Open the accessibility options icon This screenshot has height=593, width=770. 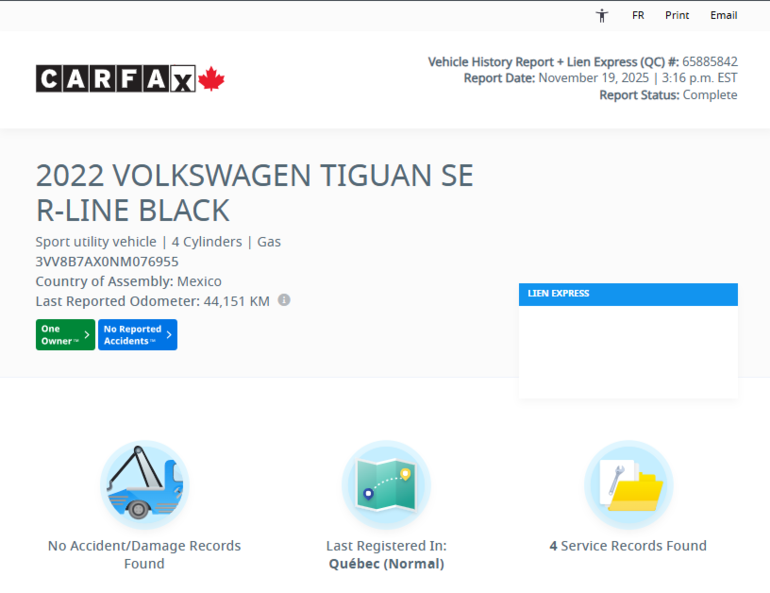[x=602, y=15]
